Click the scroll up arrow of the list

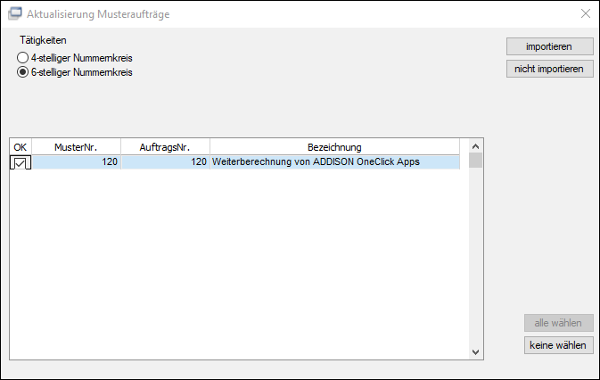tap(476, 146)
